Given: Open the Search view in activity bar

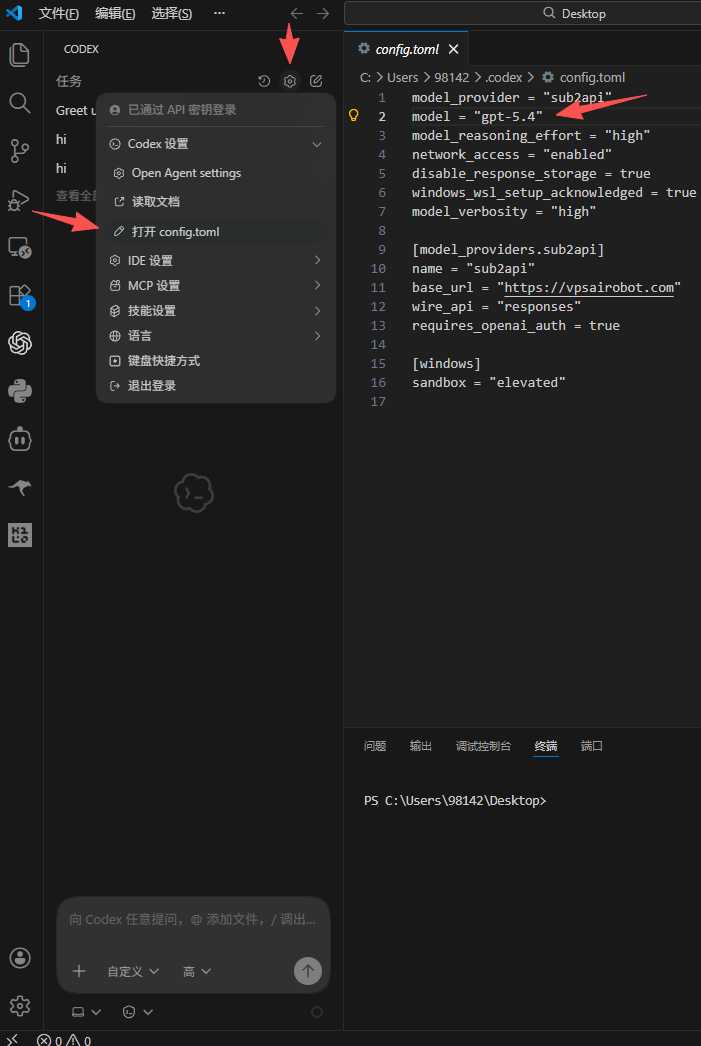Looking at the screenshot, I should (x=20, y=103).
